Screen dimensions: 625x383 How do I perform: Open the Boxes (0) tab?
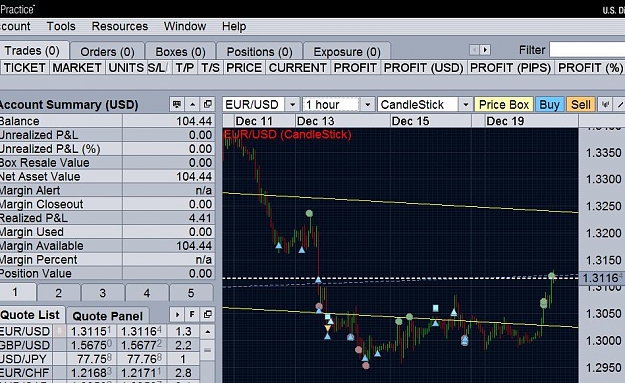[180, 52]
